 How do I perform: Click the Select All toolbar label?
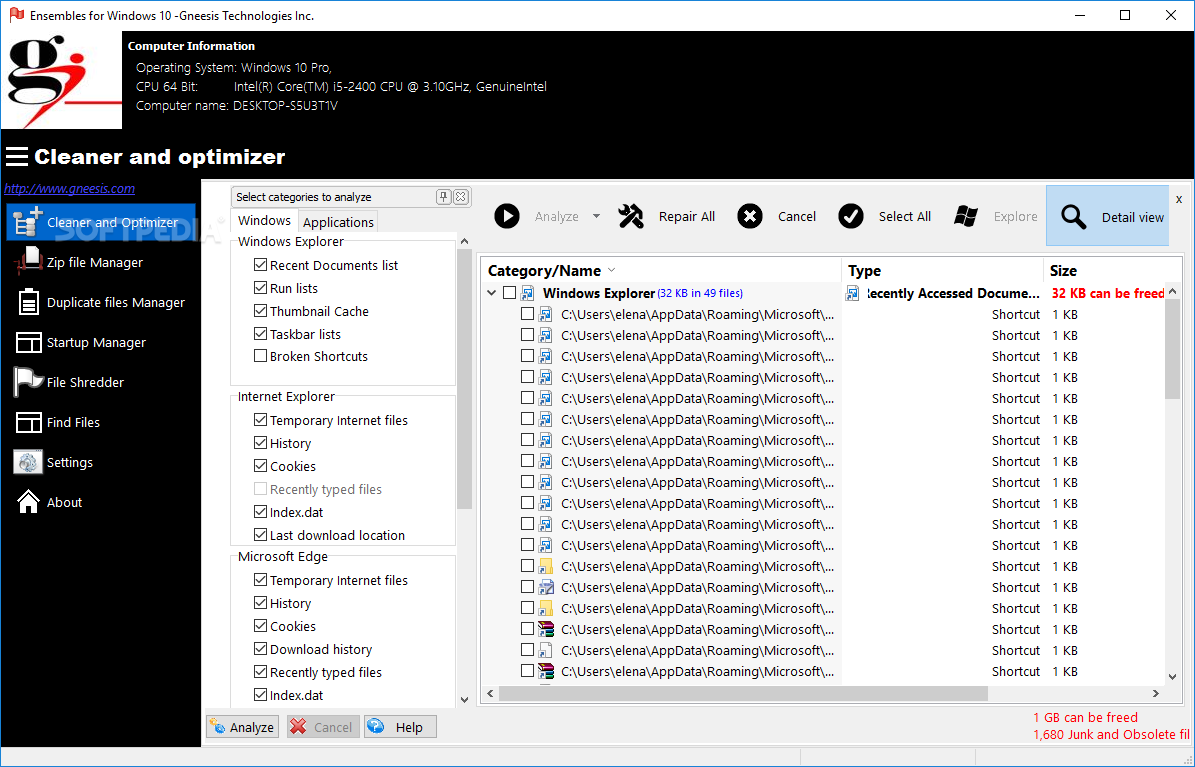click(905, 217)
